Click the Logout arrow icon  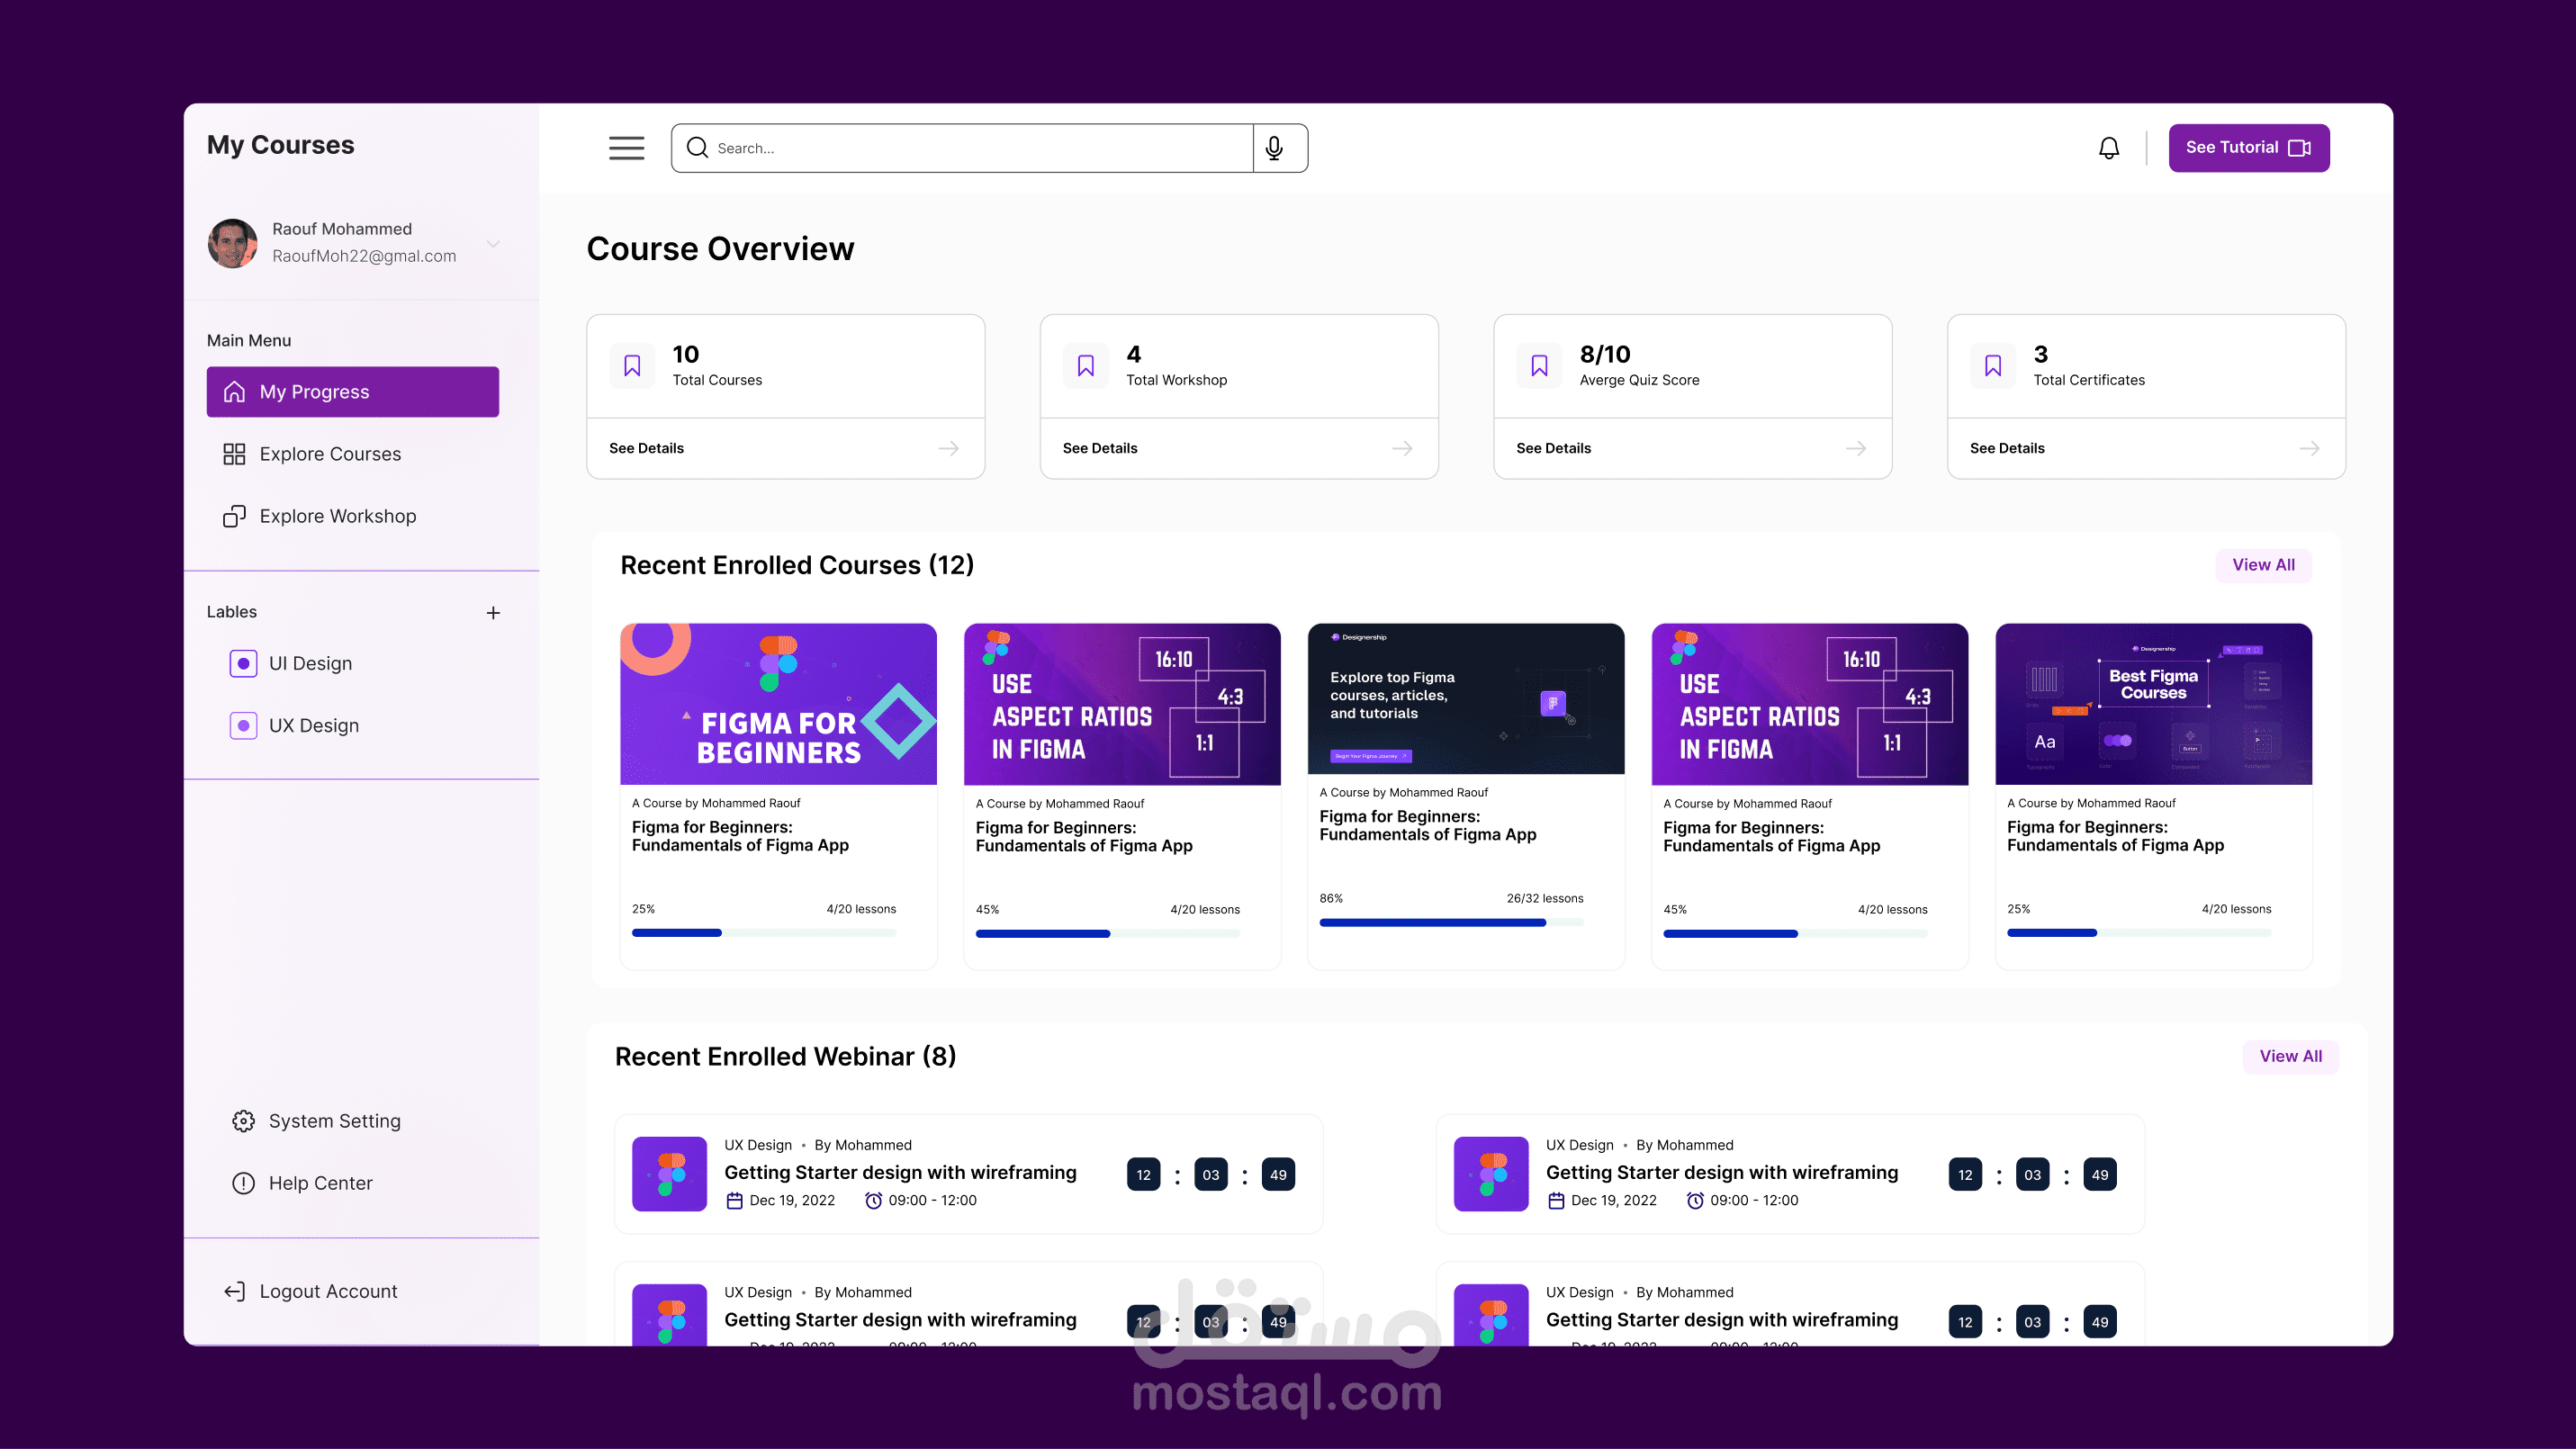pyautogui.click(x=234, y=1291)
